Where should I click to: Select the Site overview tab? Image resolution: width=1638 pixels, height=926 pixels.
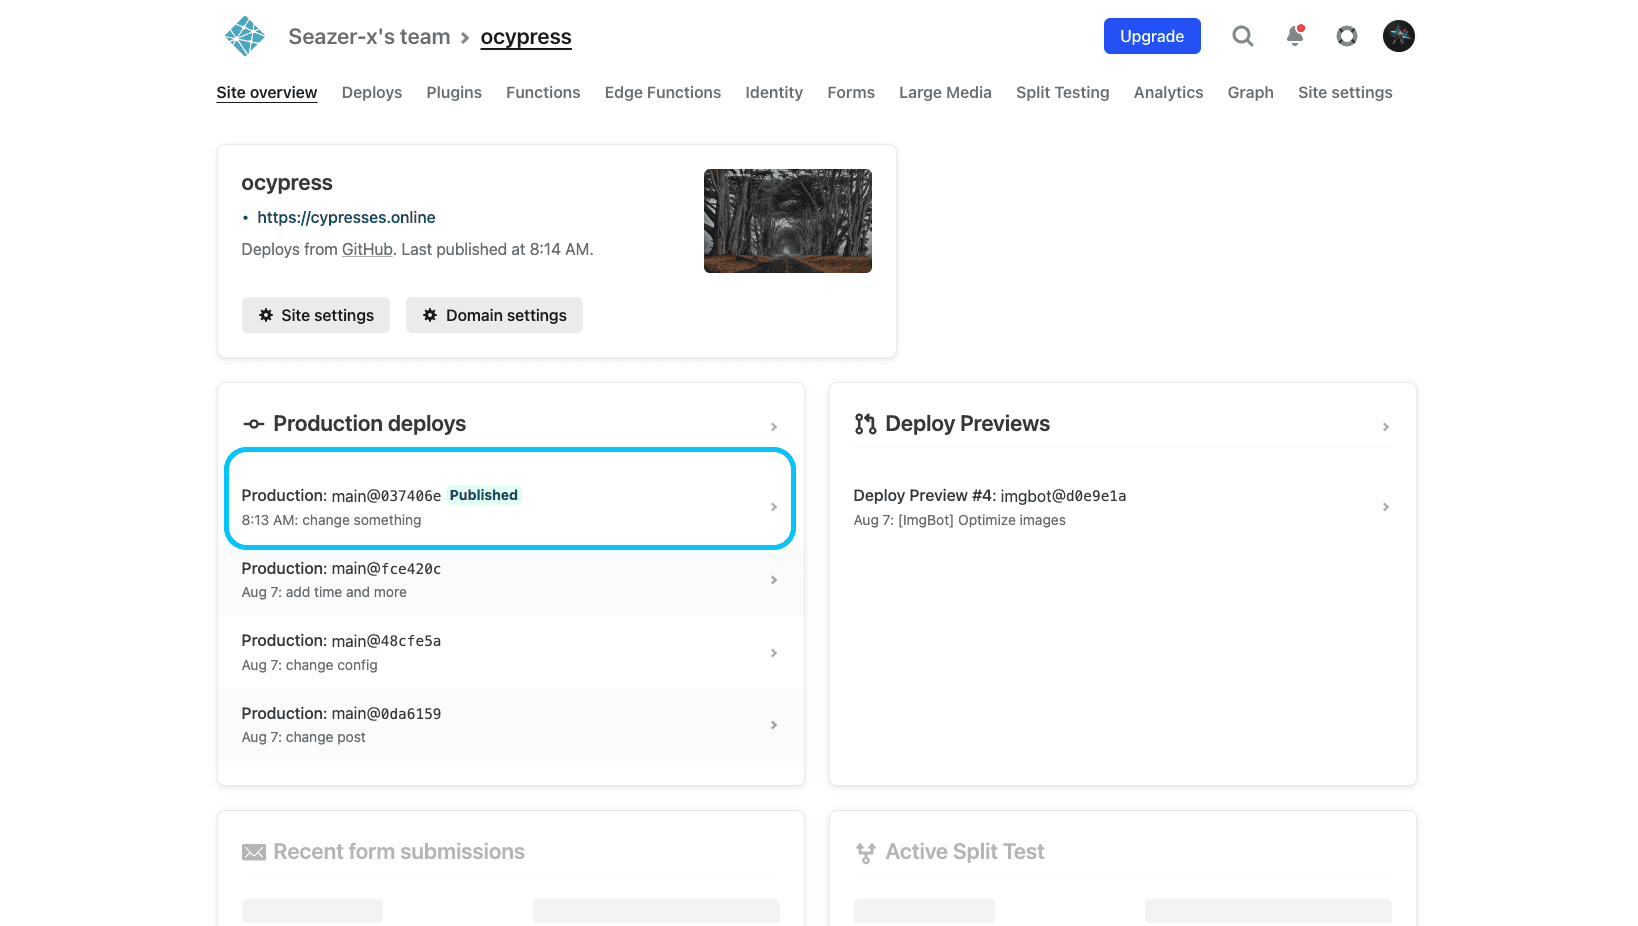point(267,92)
